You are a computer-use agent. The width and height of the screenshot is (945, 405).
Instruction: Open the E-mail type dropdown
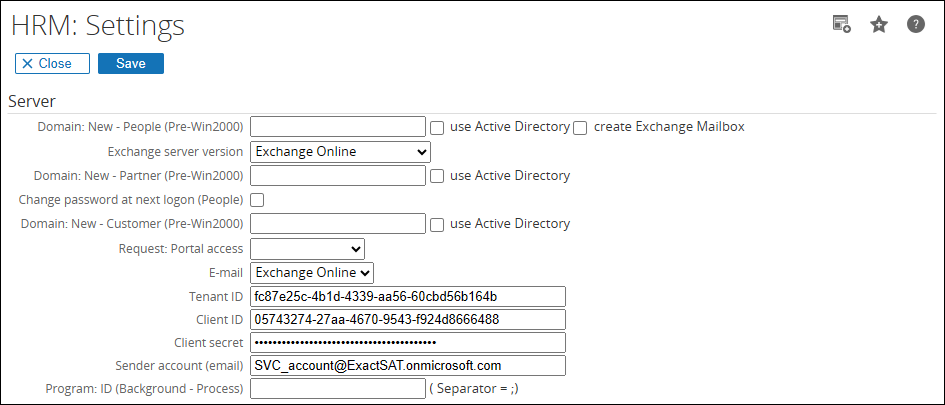point(312,273)
